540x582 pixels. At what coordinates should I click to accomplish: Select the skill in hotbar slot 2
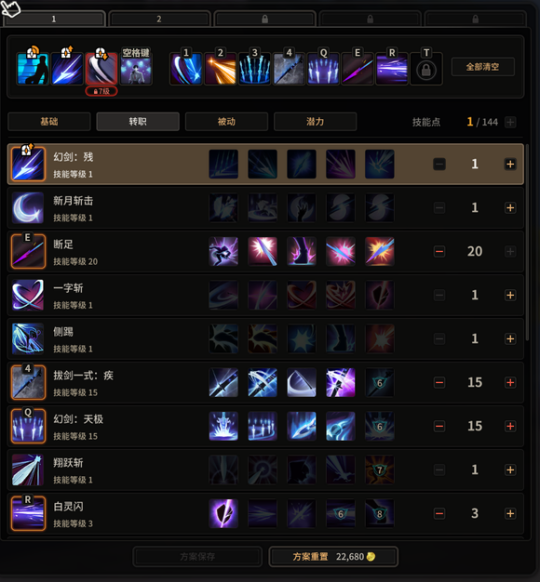220,69
